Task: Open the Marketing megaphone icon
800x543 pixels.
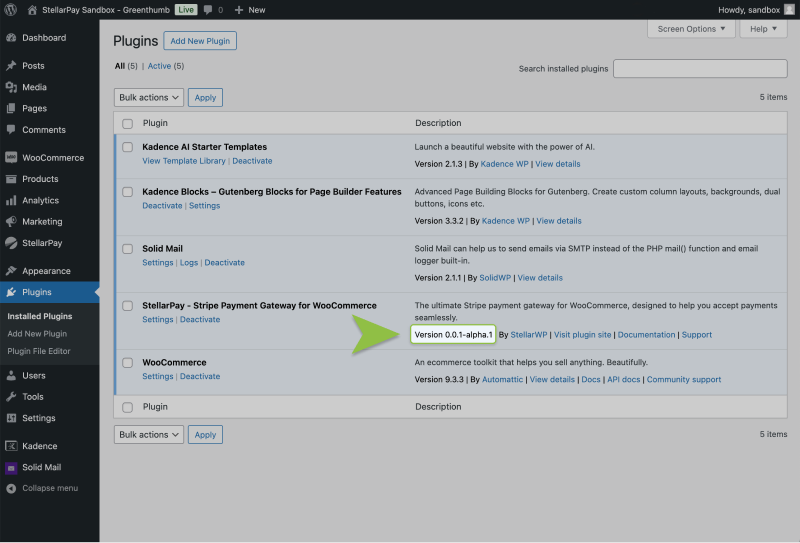Action: 11,222
